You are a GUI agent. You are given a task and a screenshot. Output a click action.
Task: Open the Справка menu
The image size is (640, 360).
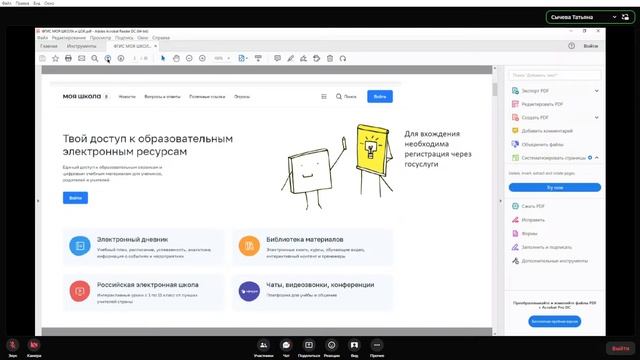161,38
